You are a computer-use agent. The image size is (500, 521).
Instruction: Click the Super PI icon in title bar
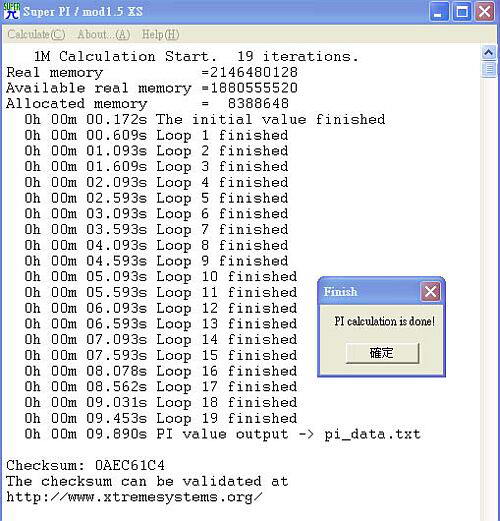coord(11,11)
